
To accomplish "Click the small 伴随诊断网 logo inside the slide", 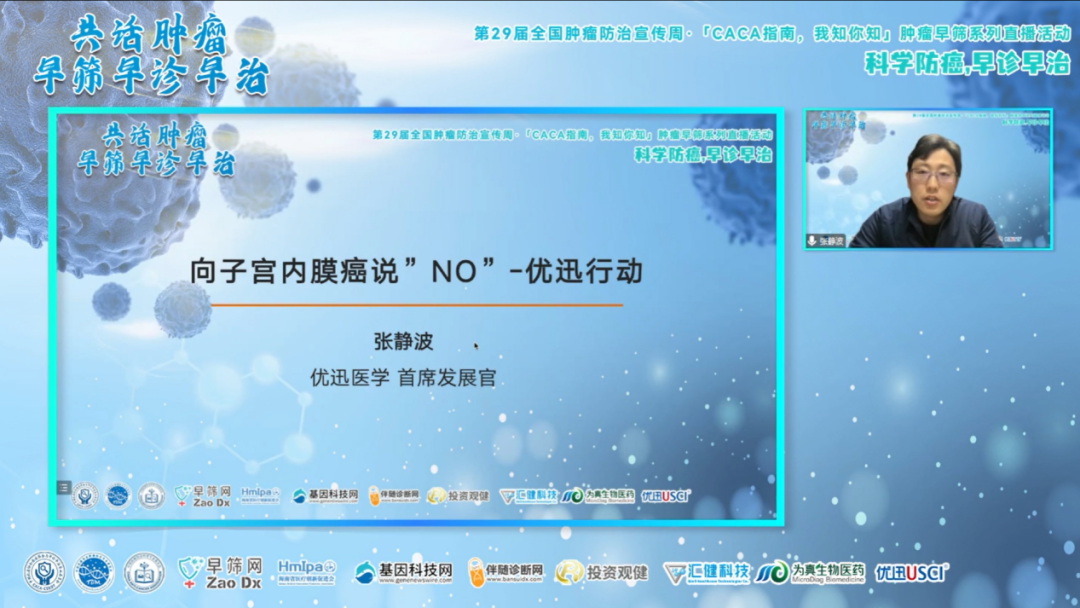I will [x=394, y=496].
